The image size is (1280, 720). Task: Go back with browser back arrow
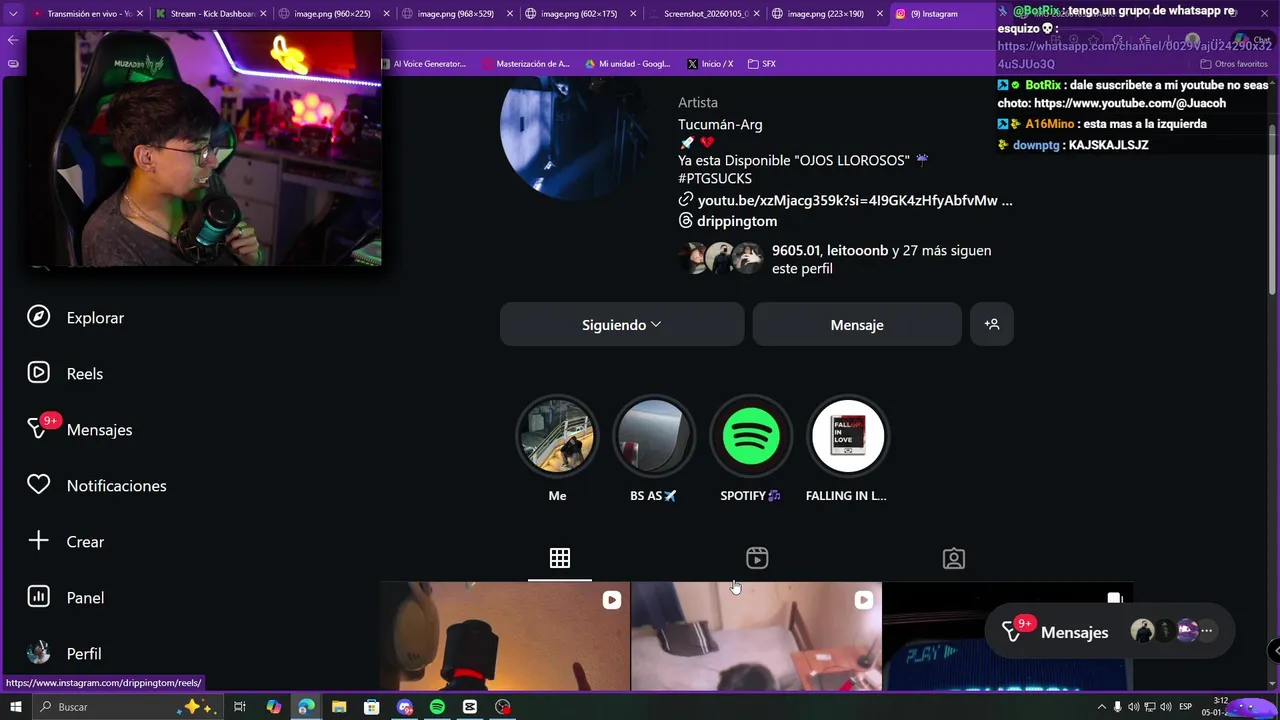(12, 40)
